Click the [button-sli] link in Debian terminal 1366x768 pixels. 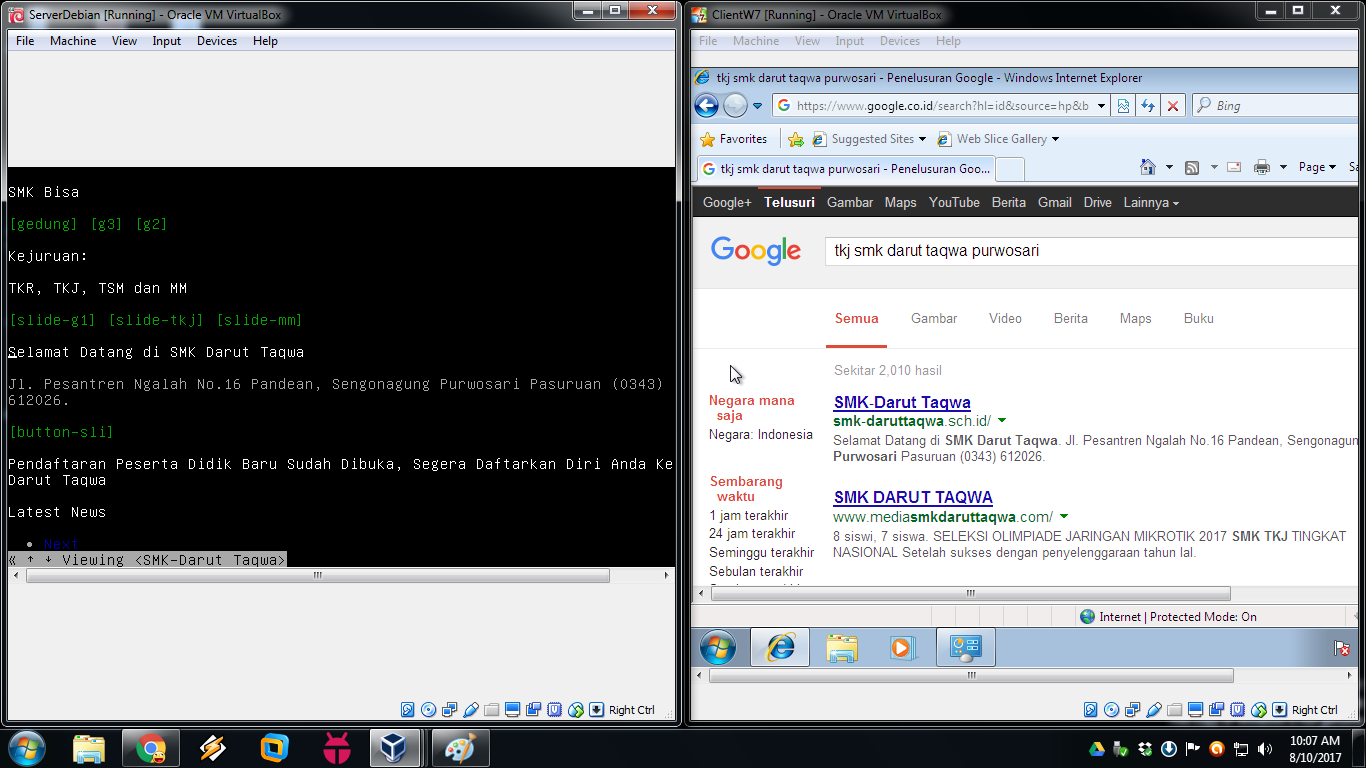coord(61,432)
